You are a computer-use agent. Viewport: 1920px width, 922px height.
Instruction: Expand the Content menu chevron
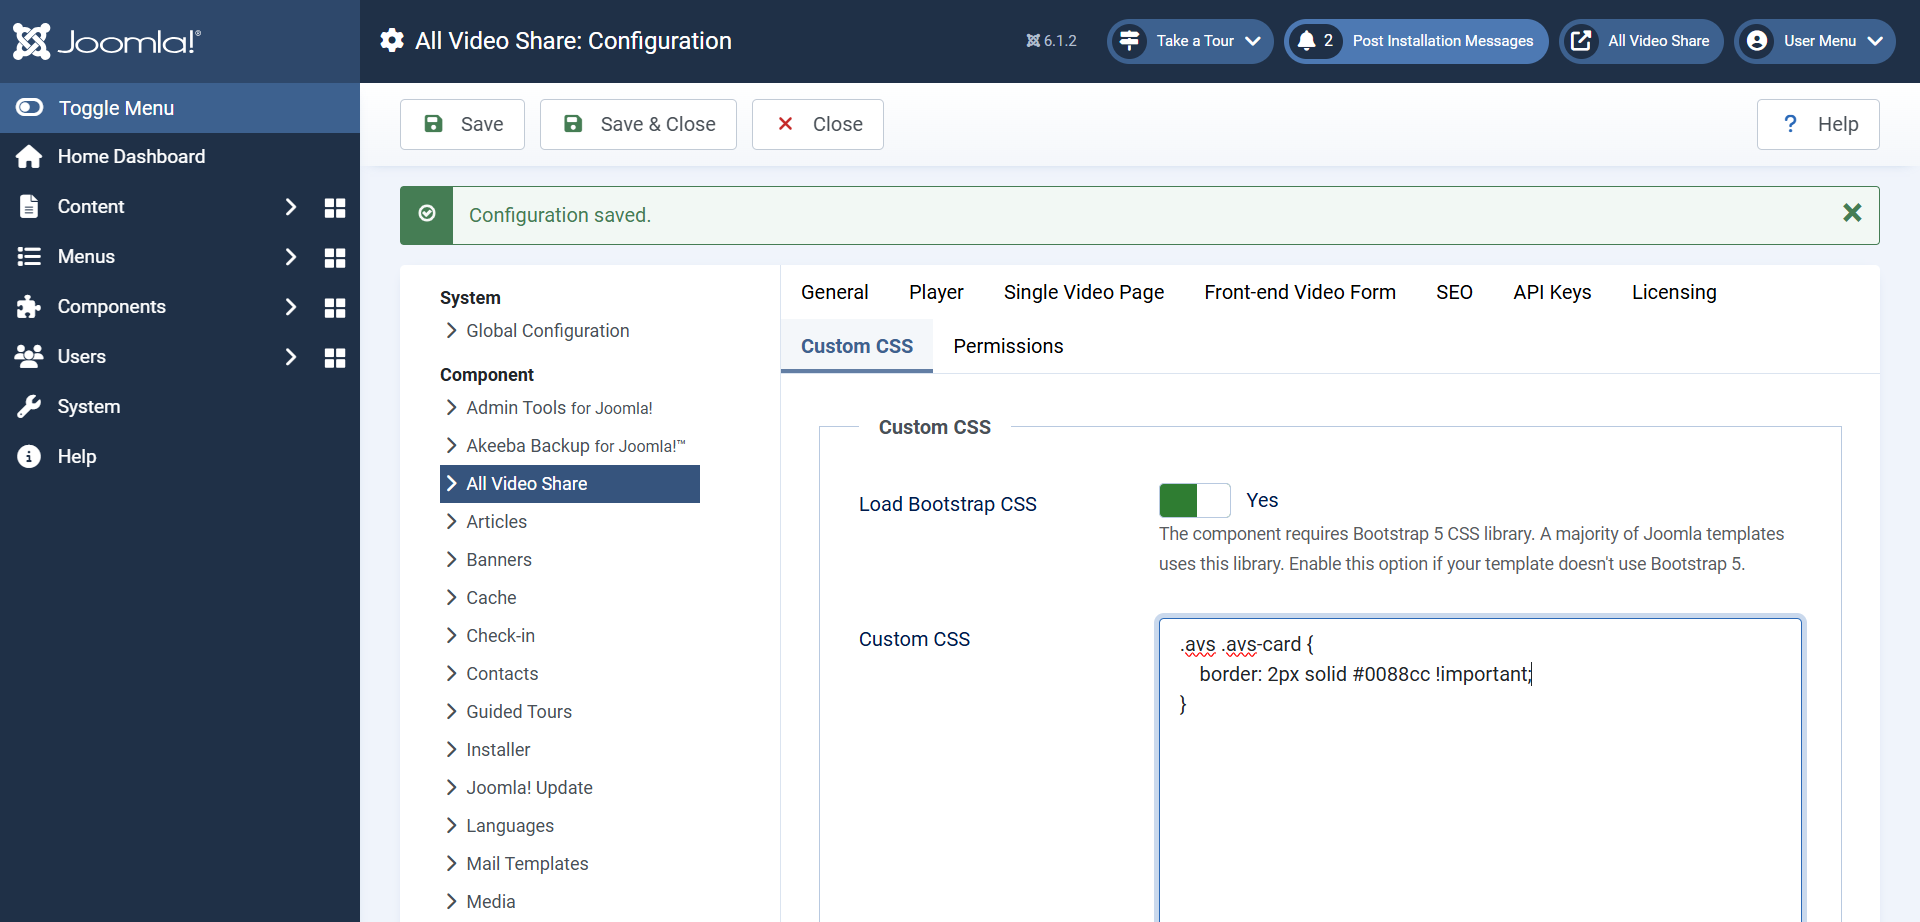(291, 207)
